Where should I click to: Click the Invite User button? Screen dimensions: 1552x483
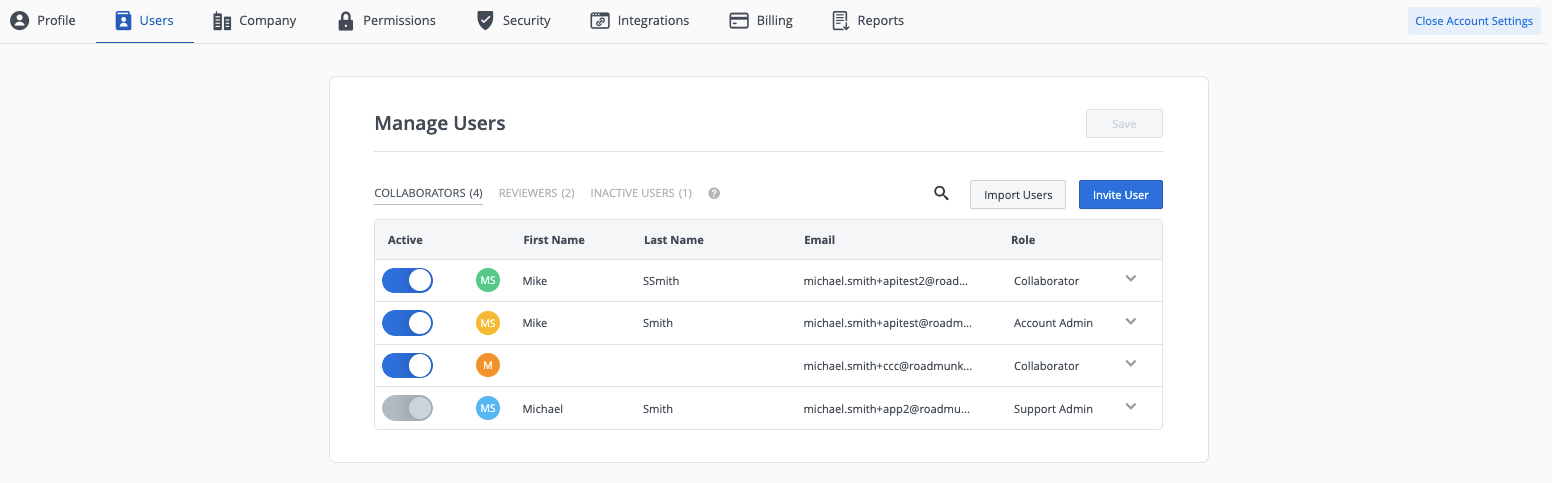tap(1120, 195)
